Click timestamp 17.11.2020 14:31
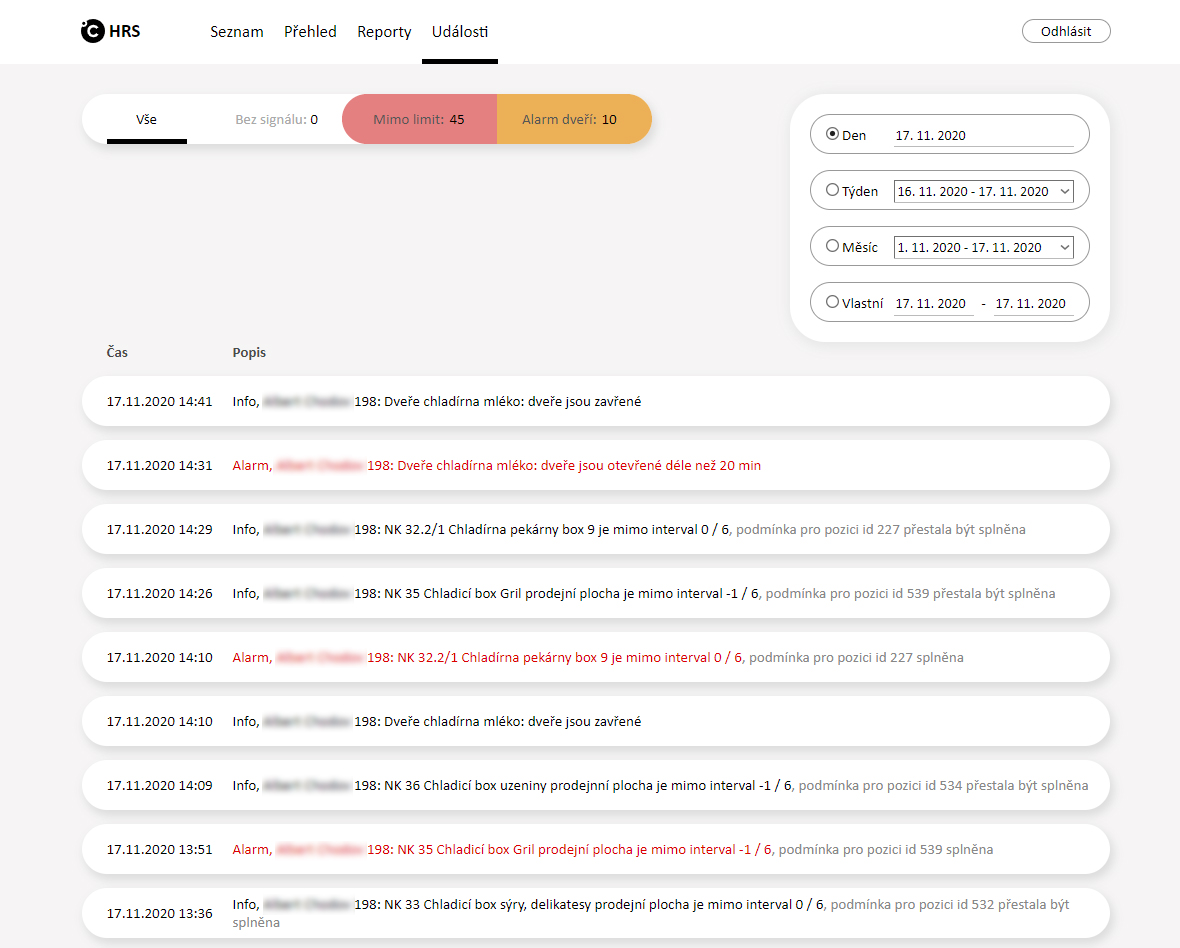The width and height of the screenshot is (1180, 948). [x=160, y=465]
